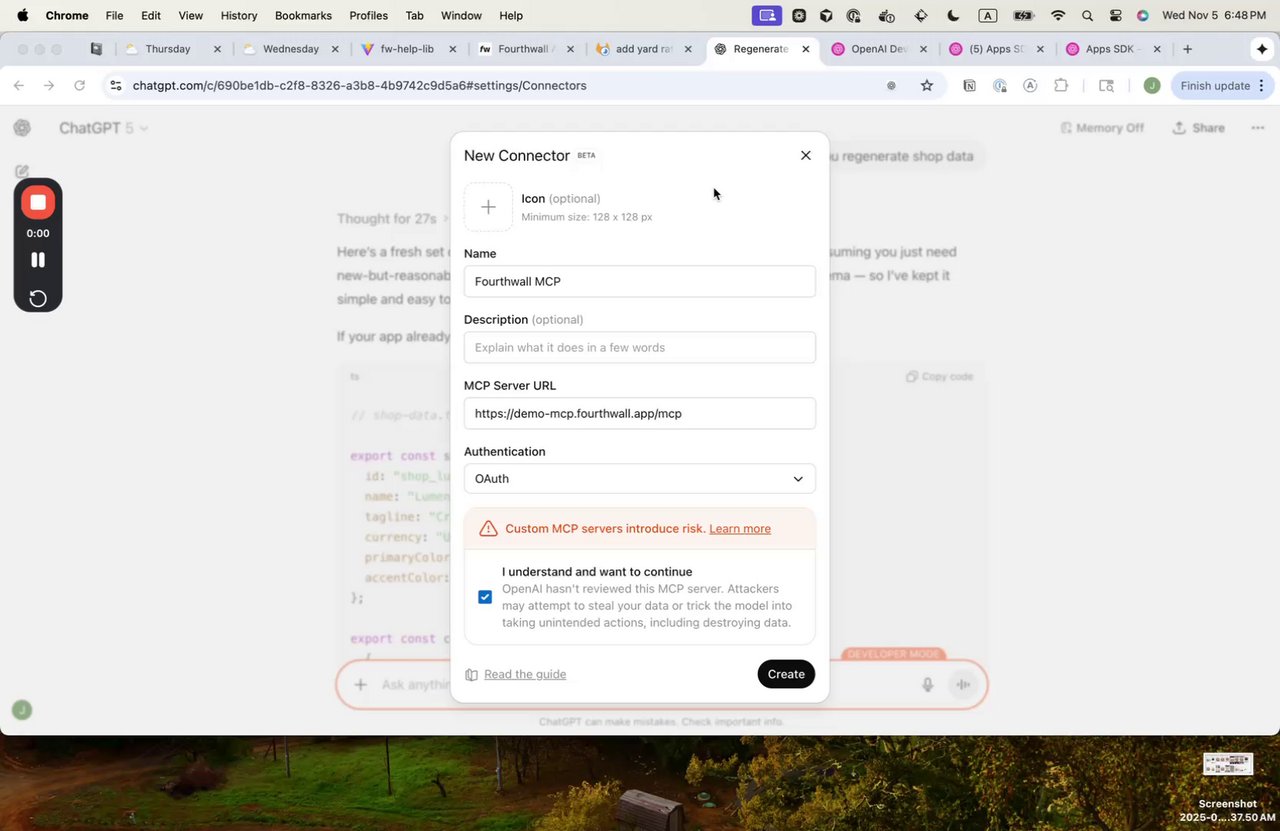The width and height of the screenshot is (1280, 831).
Task: Click the browser back arrow
Action: pyautogui.click(x=19, y=85)
